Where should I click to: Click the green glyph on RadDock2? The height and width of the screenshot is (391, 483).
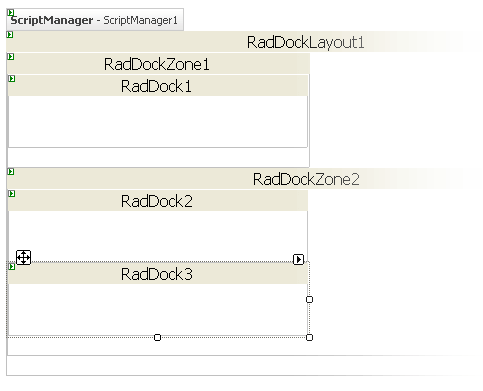pyautogui.click(x=12, y=194)
